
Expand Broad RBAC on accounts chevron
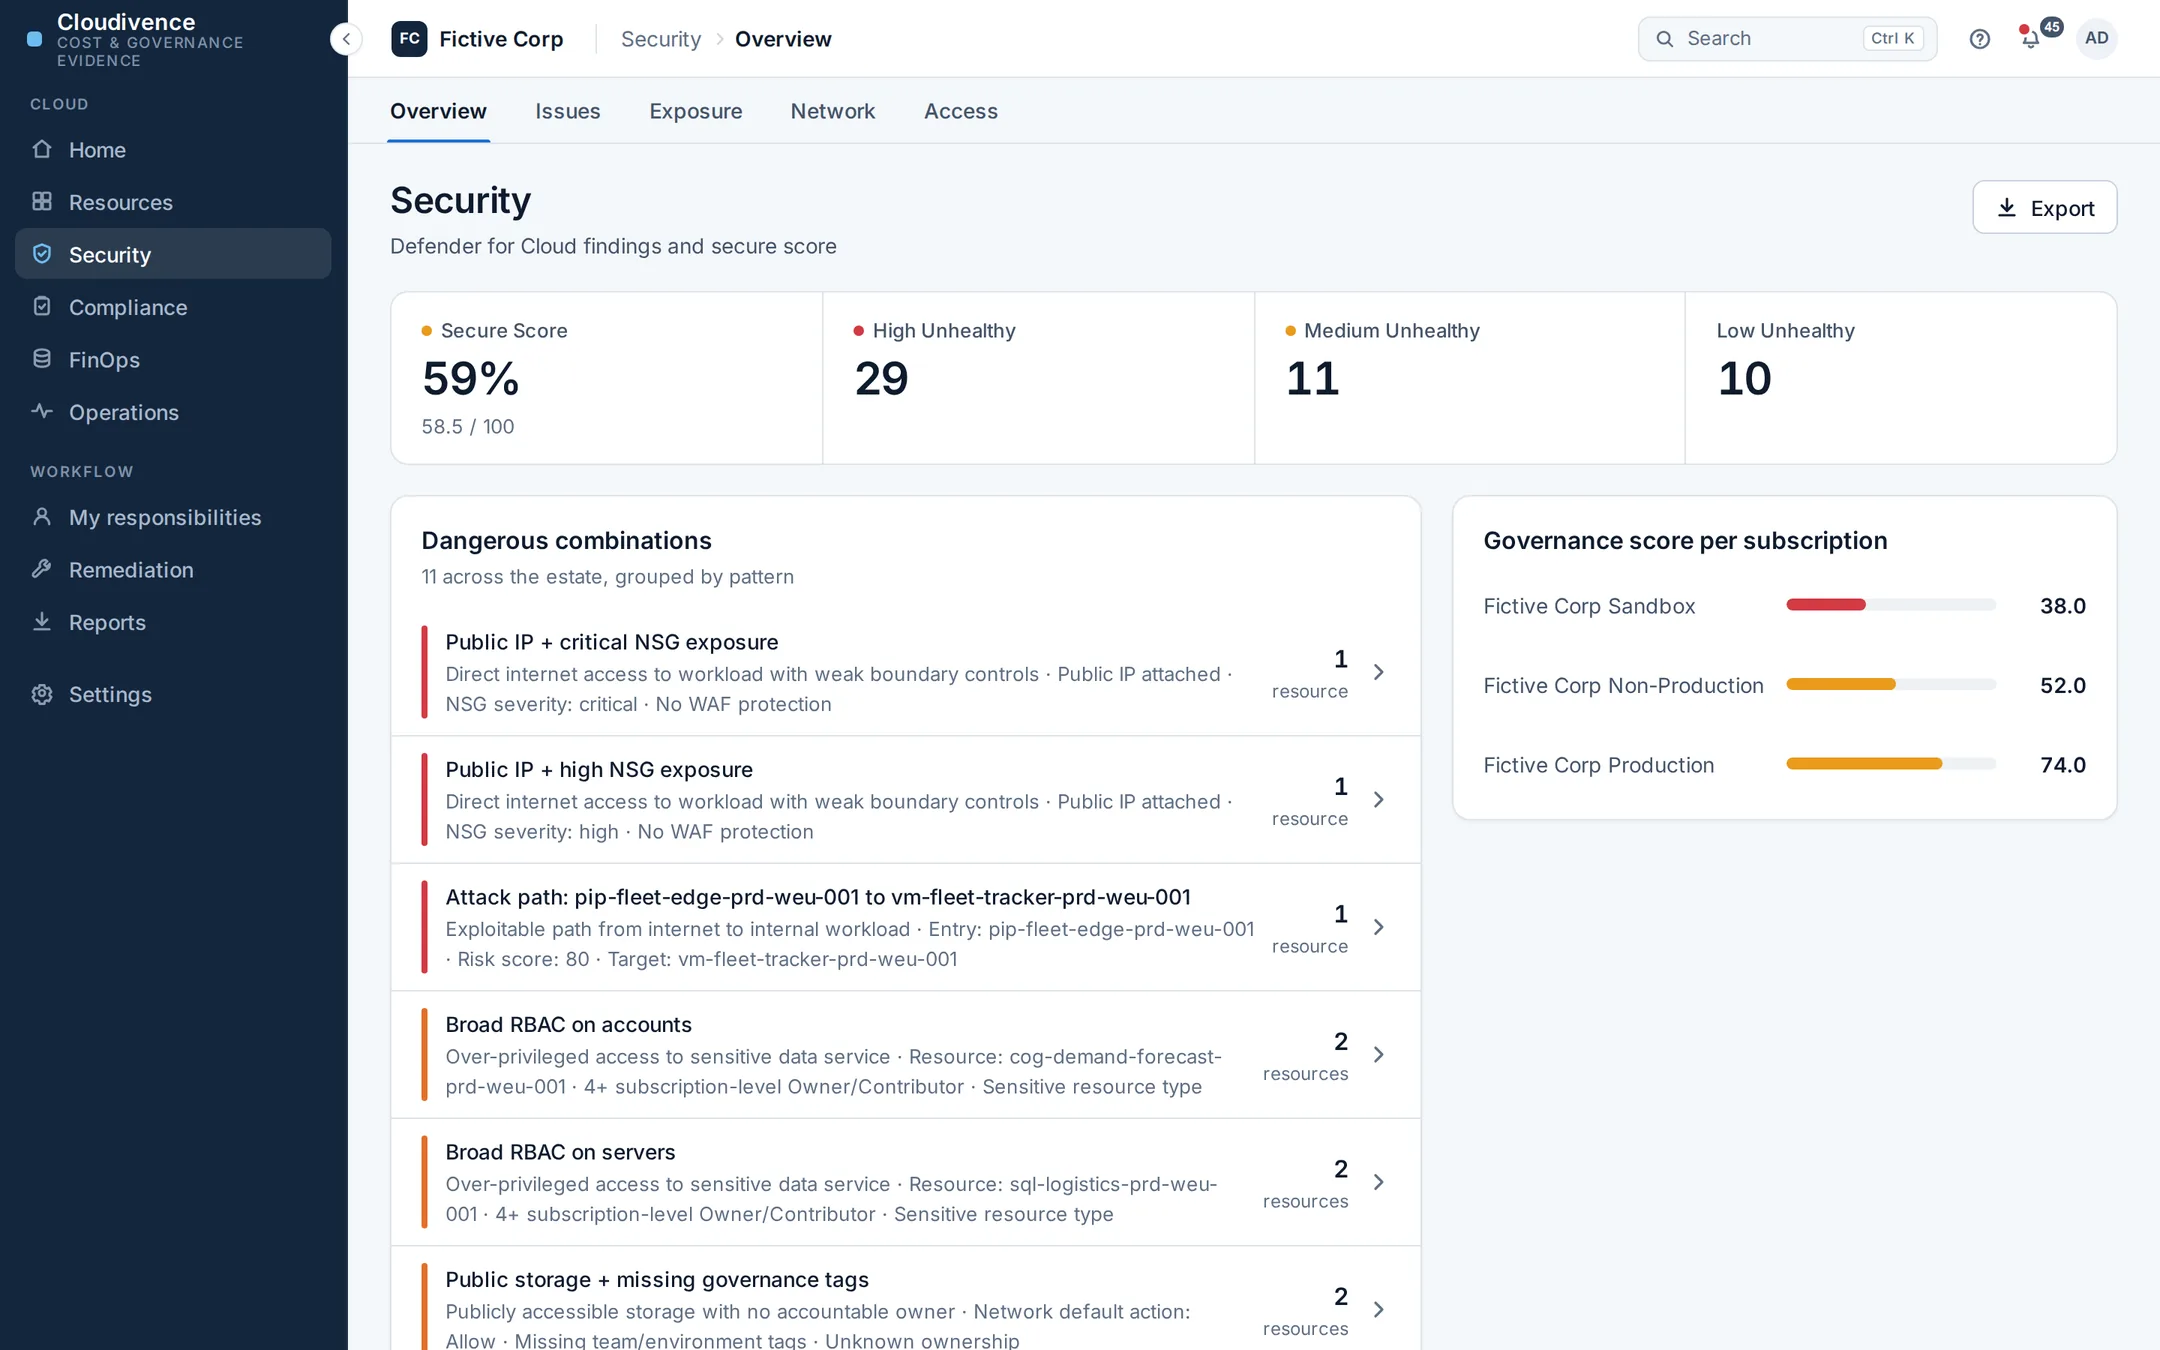point(1379,1055)
